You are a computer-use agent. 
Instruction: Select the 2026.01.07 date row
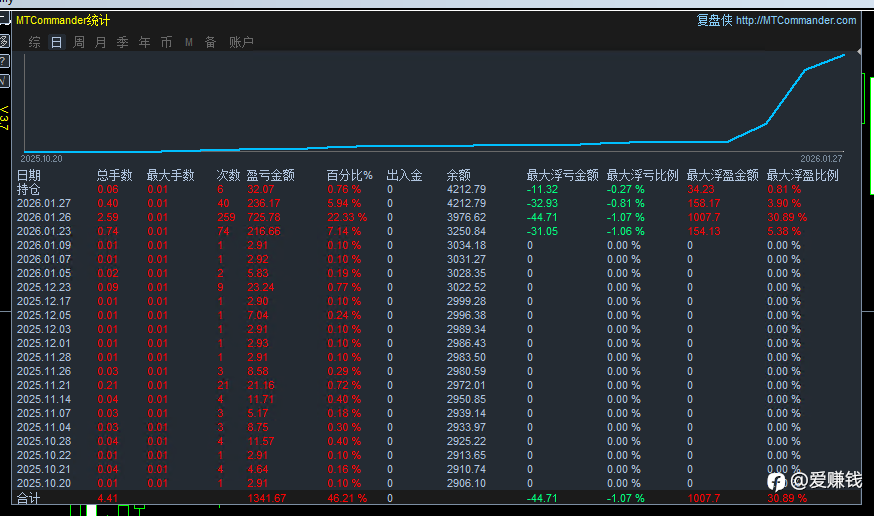(x=436, y=259)
